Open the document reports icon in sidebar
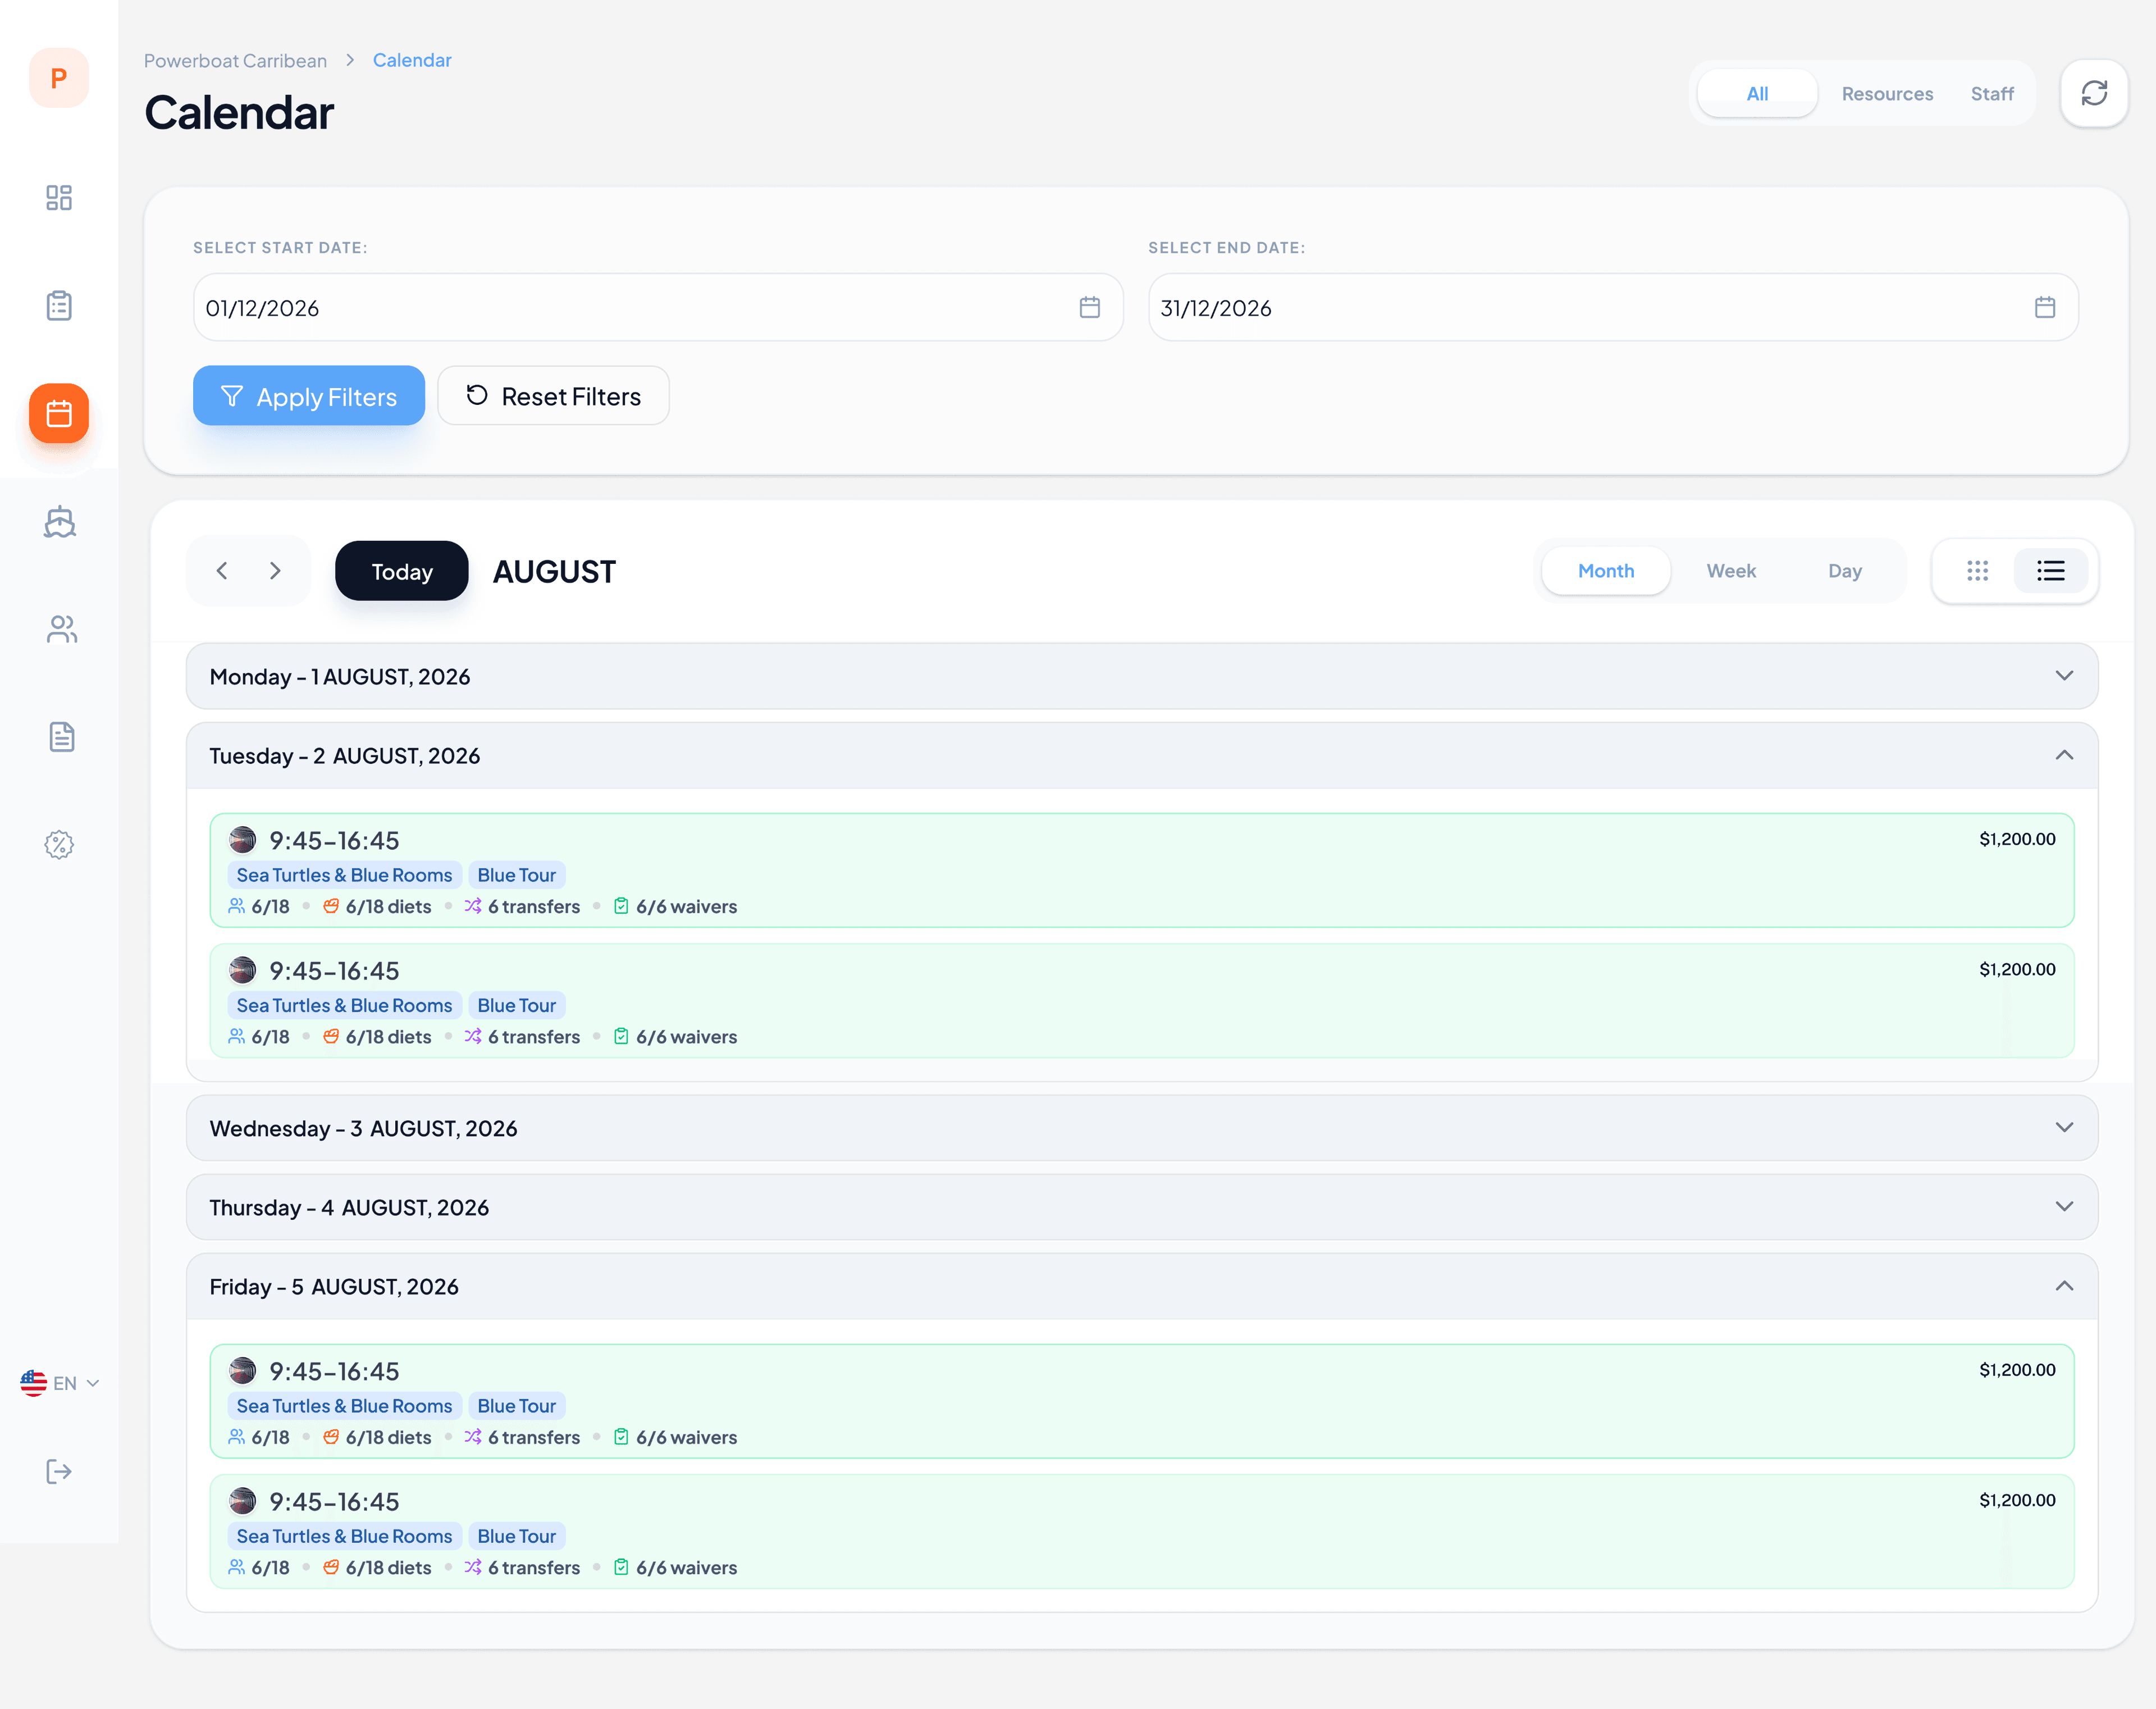 point(61,737)
